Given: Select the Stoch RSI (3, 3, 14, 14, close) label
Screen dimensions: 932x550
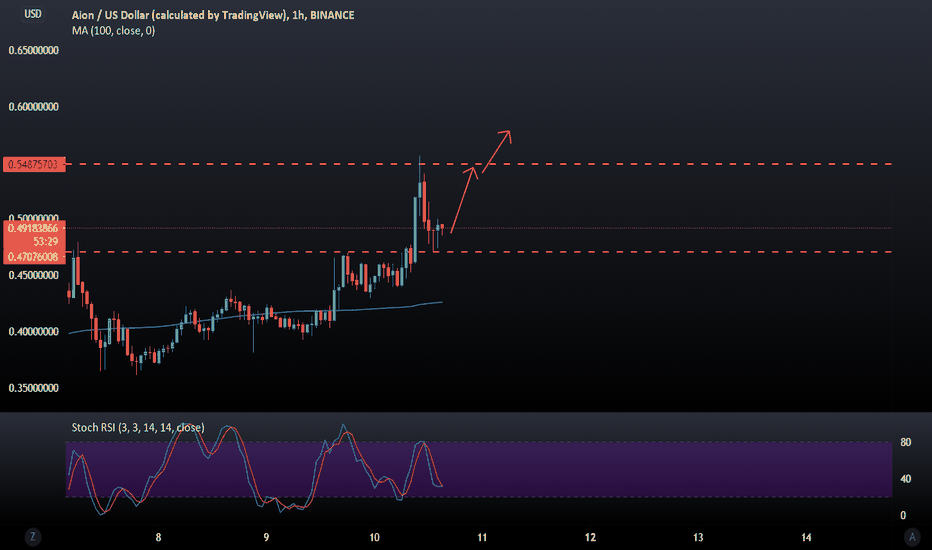Looking at the screenshot, I should (138, 428).
